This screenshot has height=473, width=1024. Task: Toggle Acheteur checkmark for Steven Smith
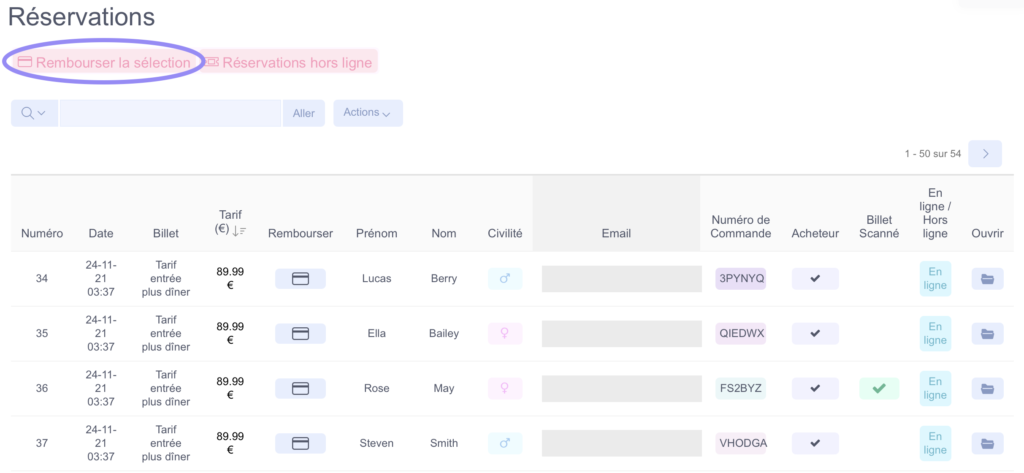point(815,444)
